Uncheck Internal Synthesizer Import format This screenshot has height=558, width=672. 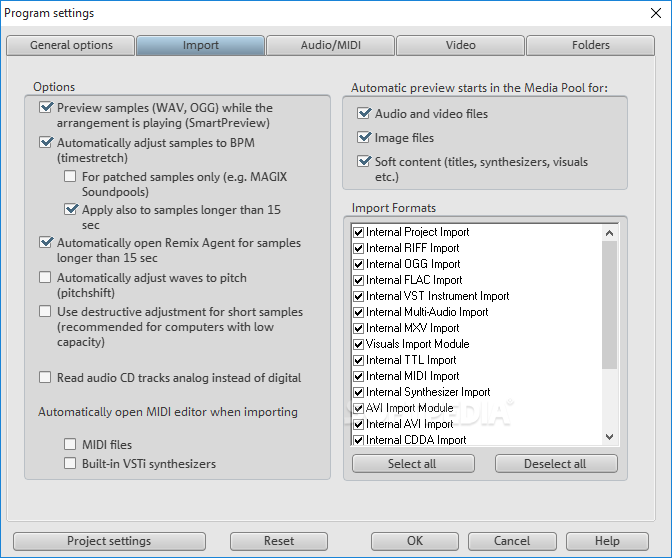pyautogui.click(x=358, y=392)
